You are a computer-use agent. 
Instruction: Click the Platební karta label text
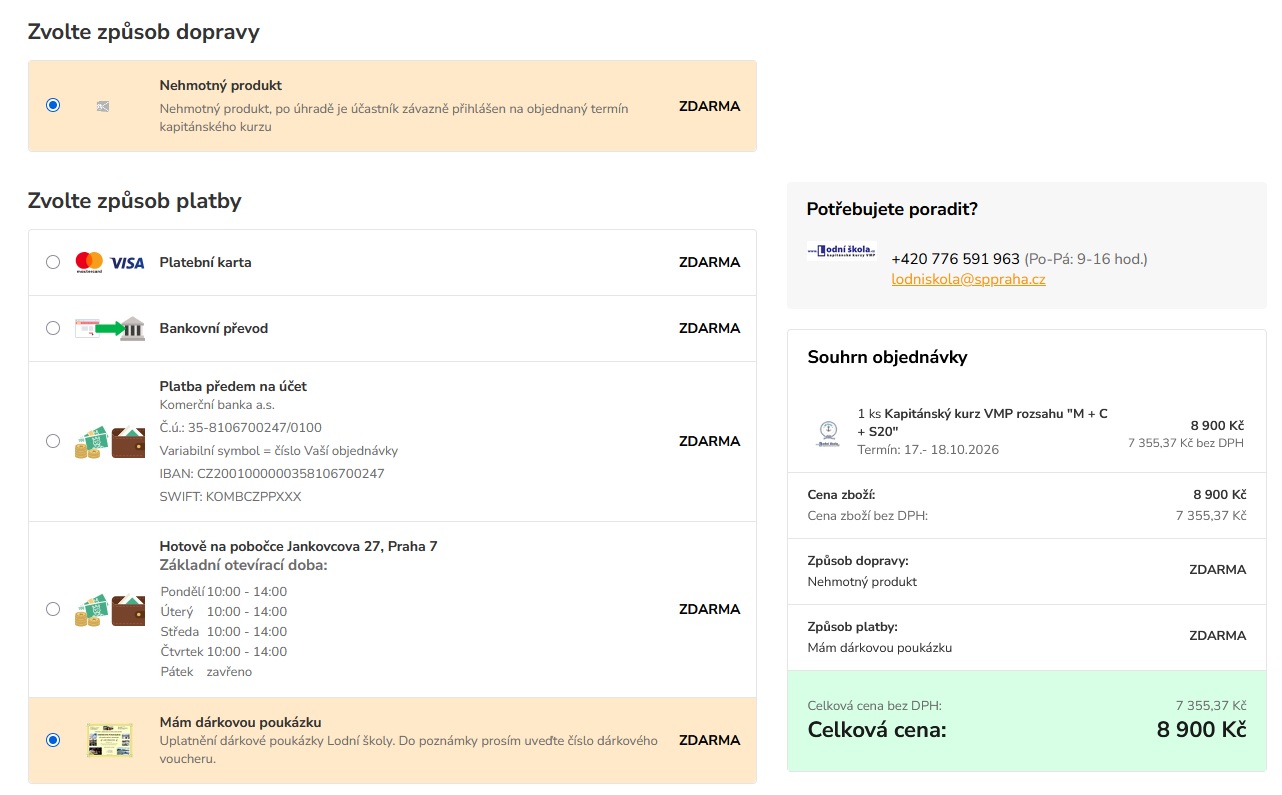(205, 262)
